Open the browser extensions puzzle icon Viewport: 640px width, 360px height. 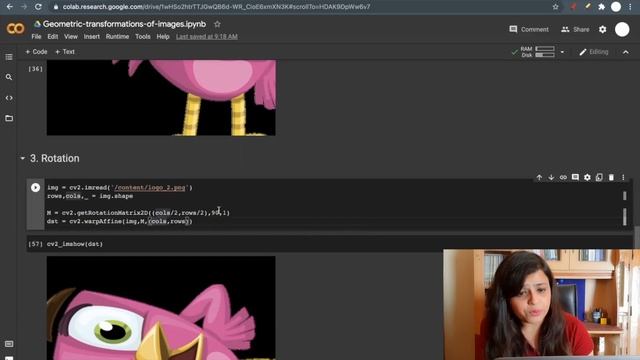click(x=602, y=7)
